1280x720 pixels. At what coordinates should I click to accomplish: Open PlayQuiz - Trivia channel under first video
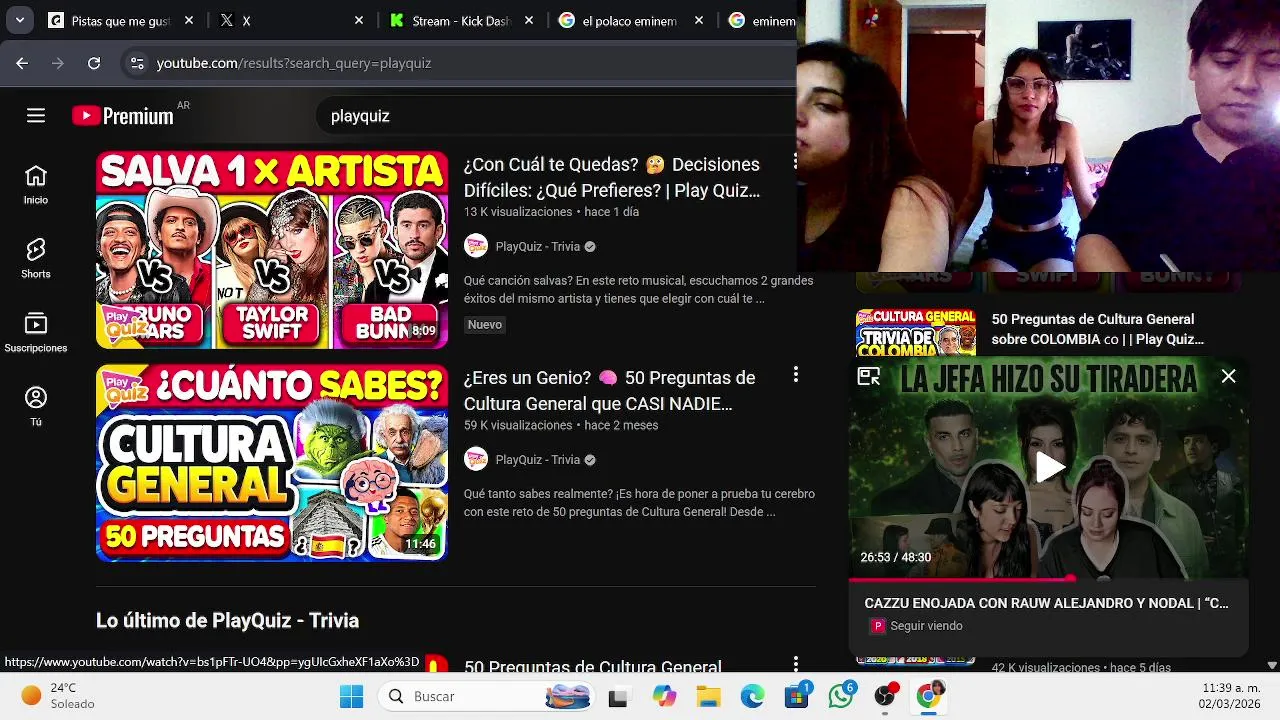tap(538, 246)
